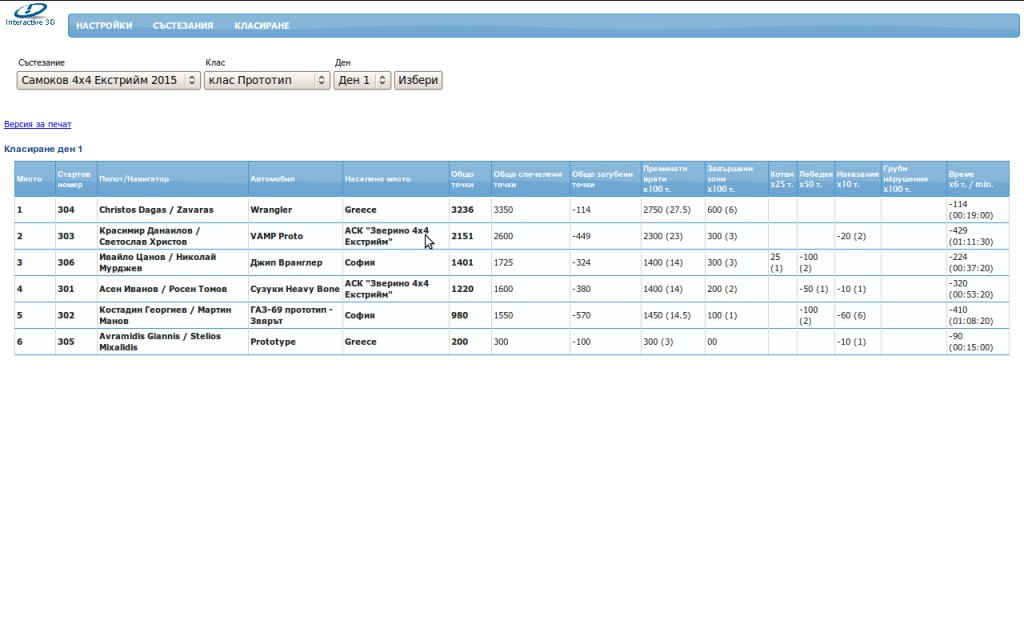Click zones value 600 (6)
Screen dimensions: 1024x640
click(x=722, y=210)
